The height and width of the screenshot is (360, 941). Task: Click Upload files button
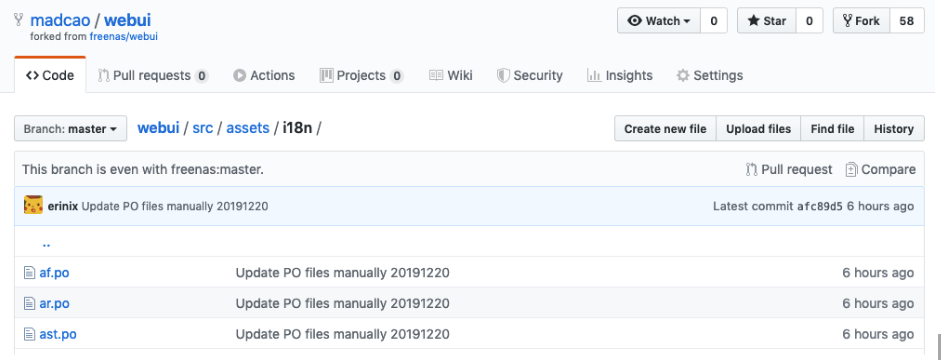(759, 129)
